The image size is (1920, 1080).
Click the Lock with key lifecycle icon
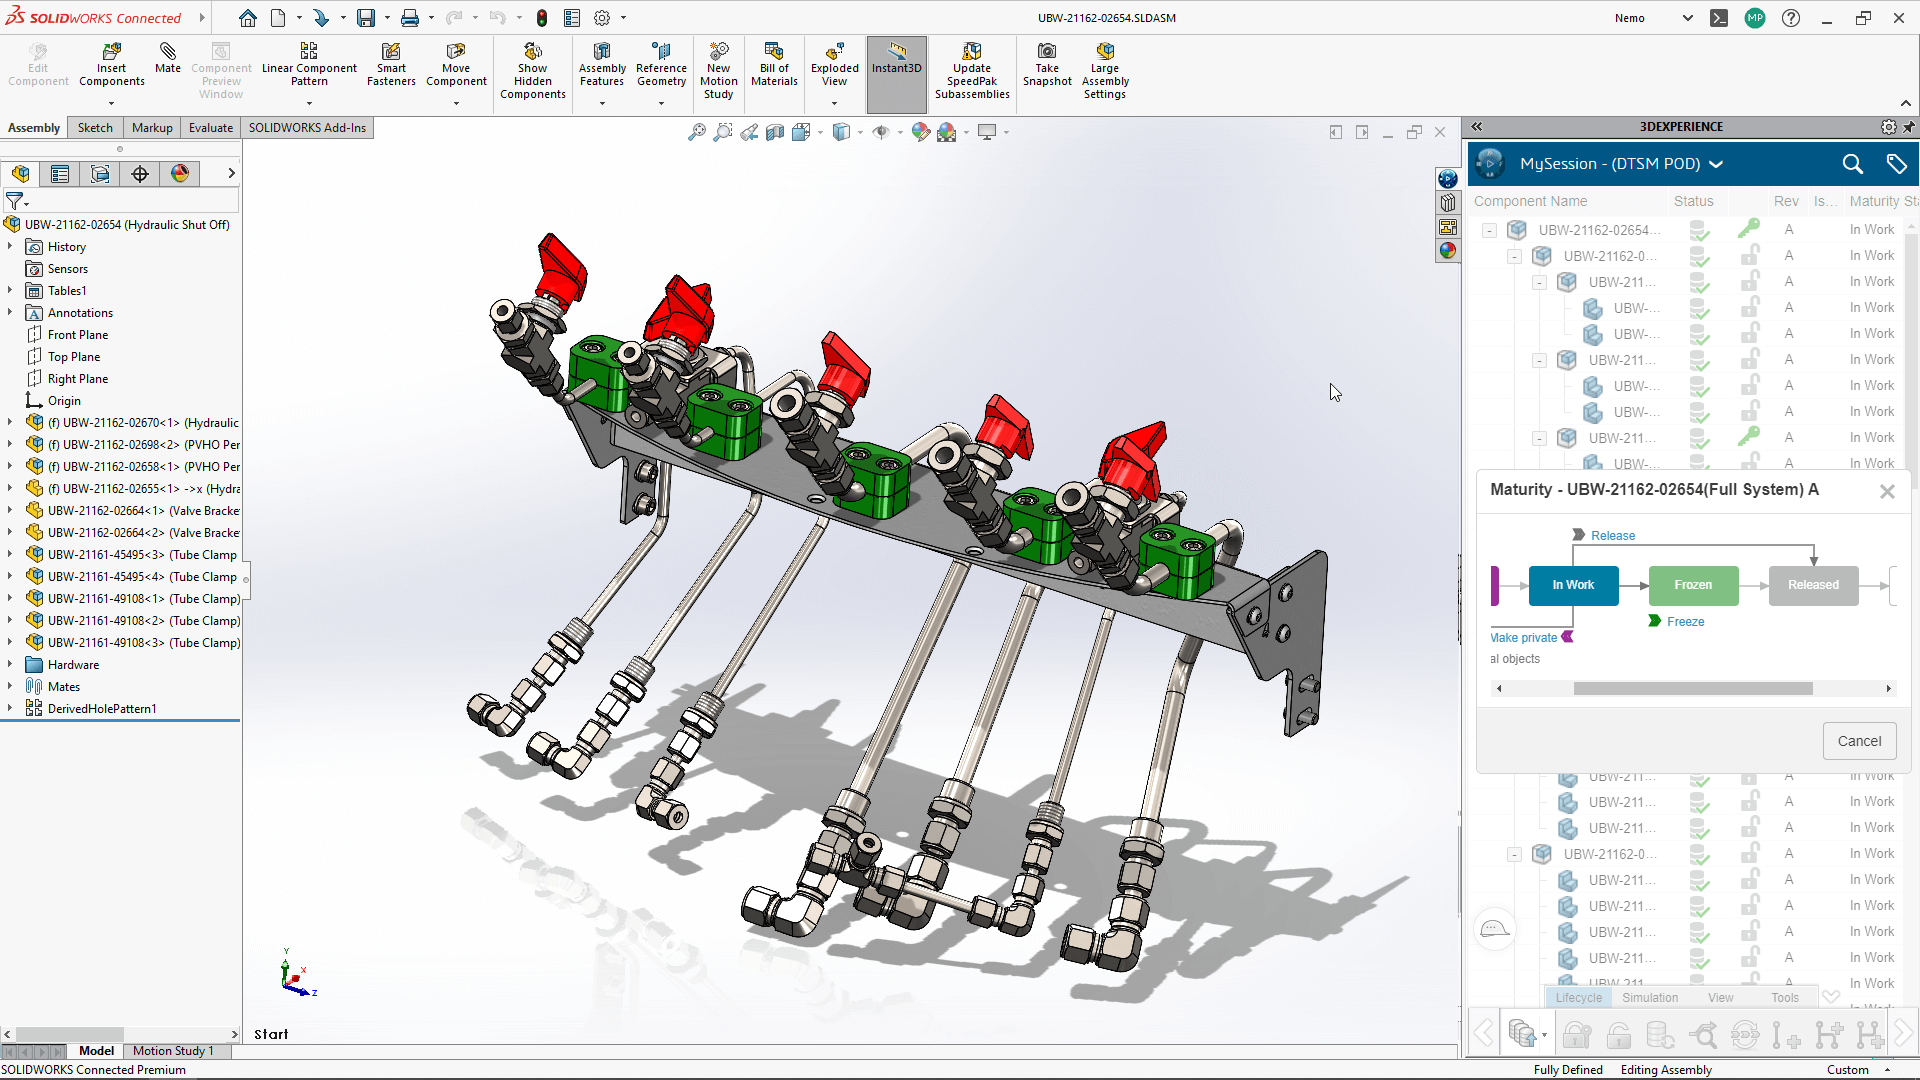tap(1576, 1034)
